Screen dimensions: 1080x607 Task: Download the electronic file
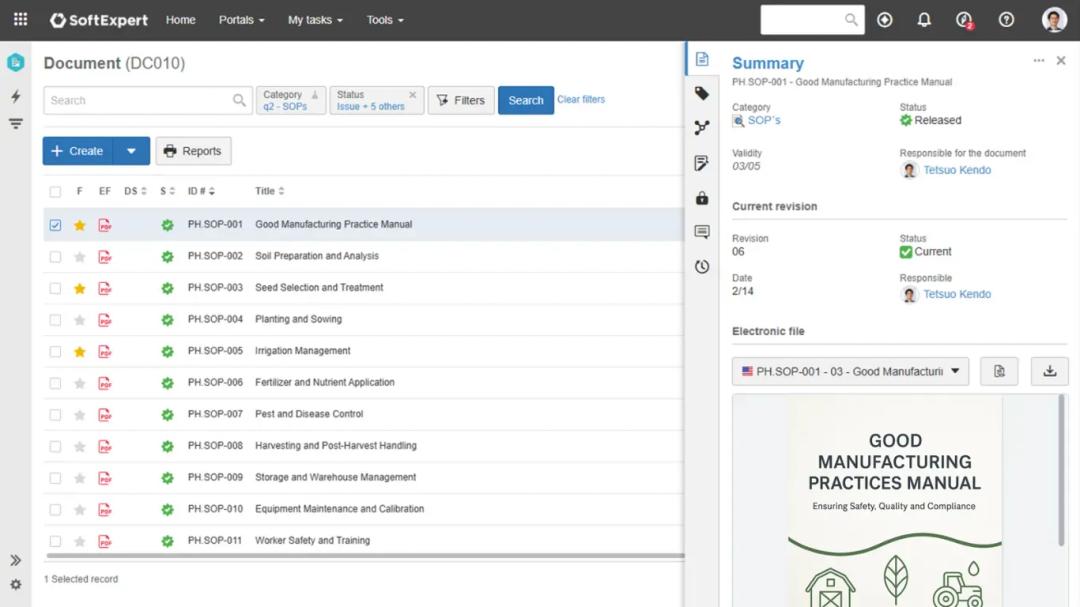click(1049, 371)
